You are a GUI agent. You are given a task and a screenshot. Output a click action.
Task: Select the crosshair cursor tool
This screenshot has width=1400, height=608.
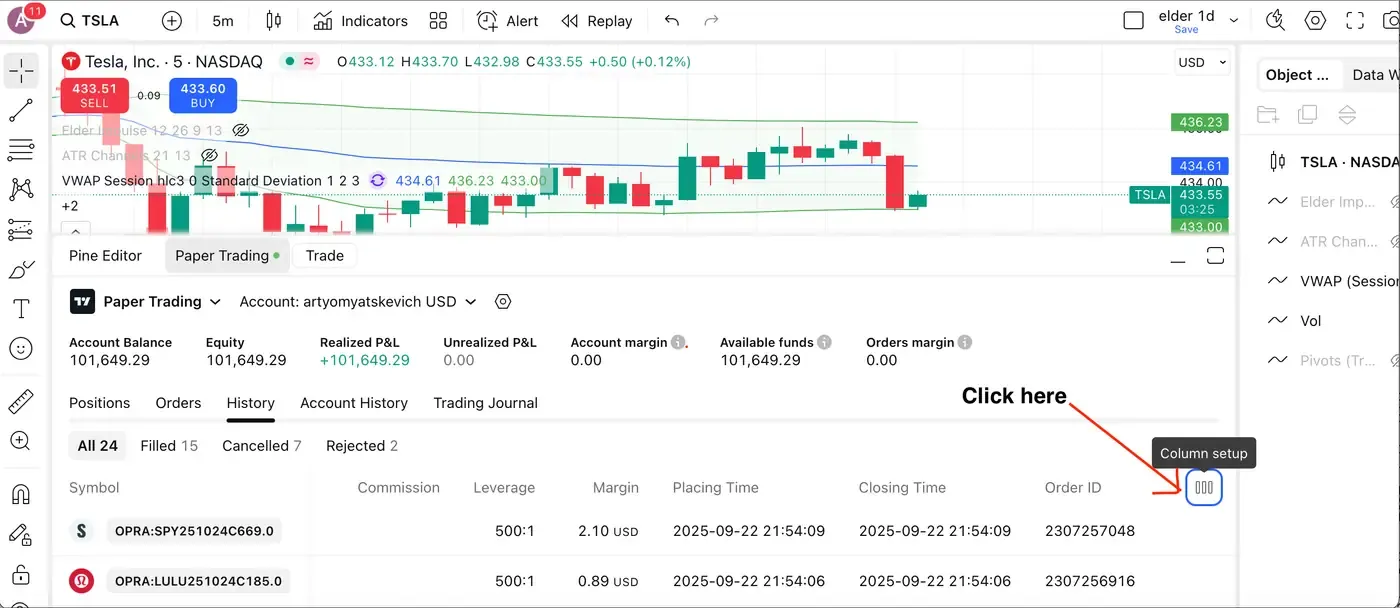pyautogui.click(x=20, y=71)
